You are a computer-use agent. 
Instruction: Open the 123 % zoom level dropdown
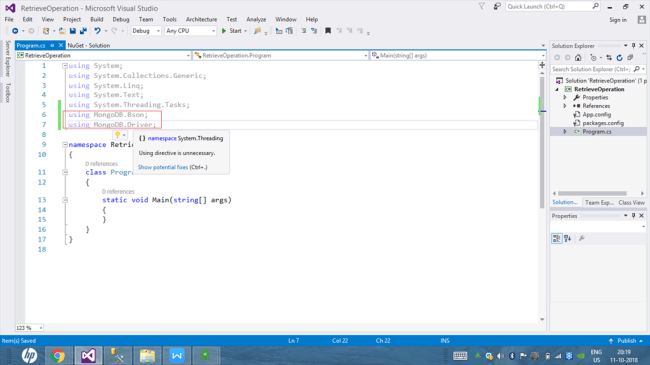click(29, 328)
